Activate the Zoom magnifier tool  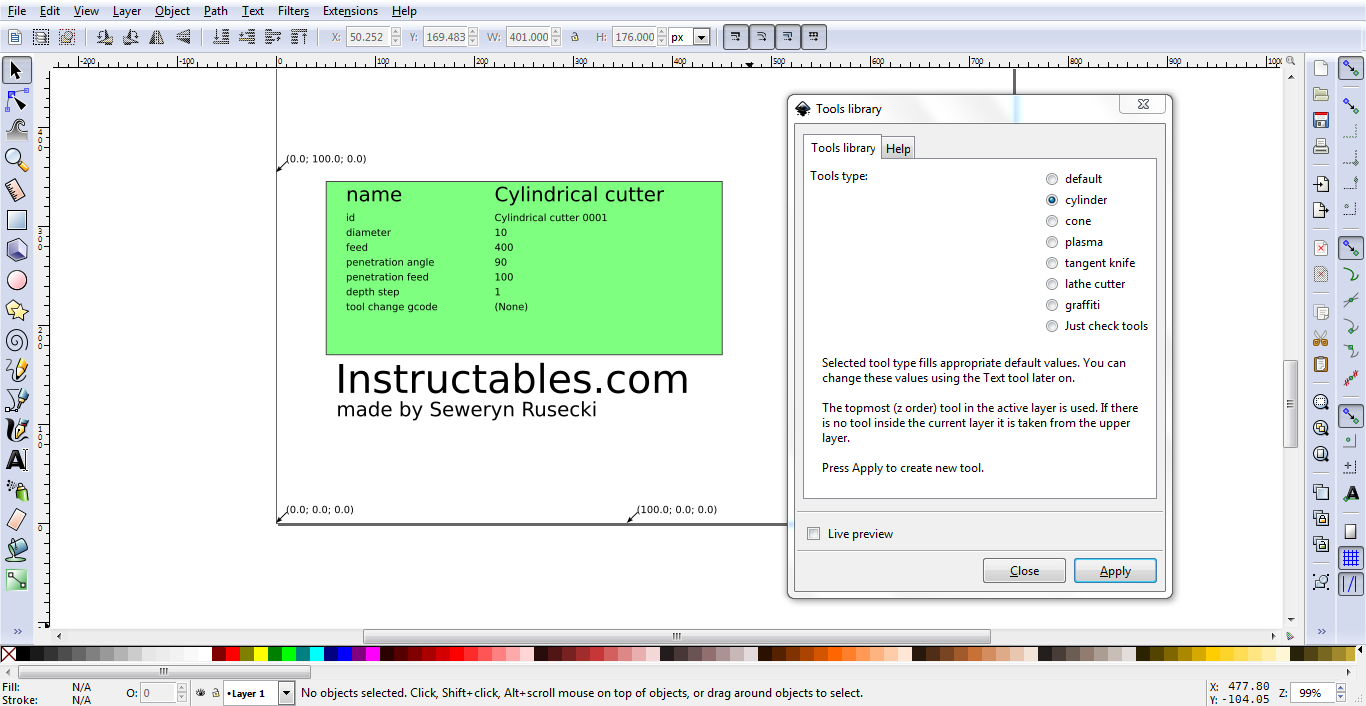point(16,160)
